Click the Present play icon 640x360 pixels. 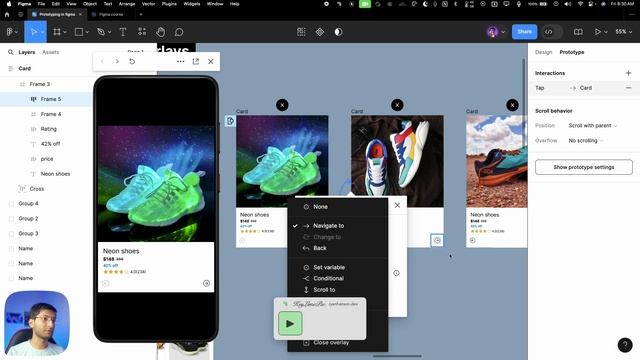click(598, 32)
